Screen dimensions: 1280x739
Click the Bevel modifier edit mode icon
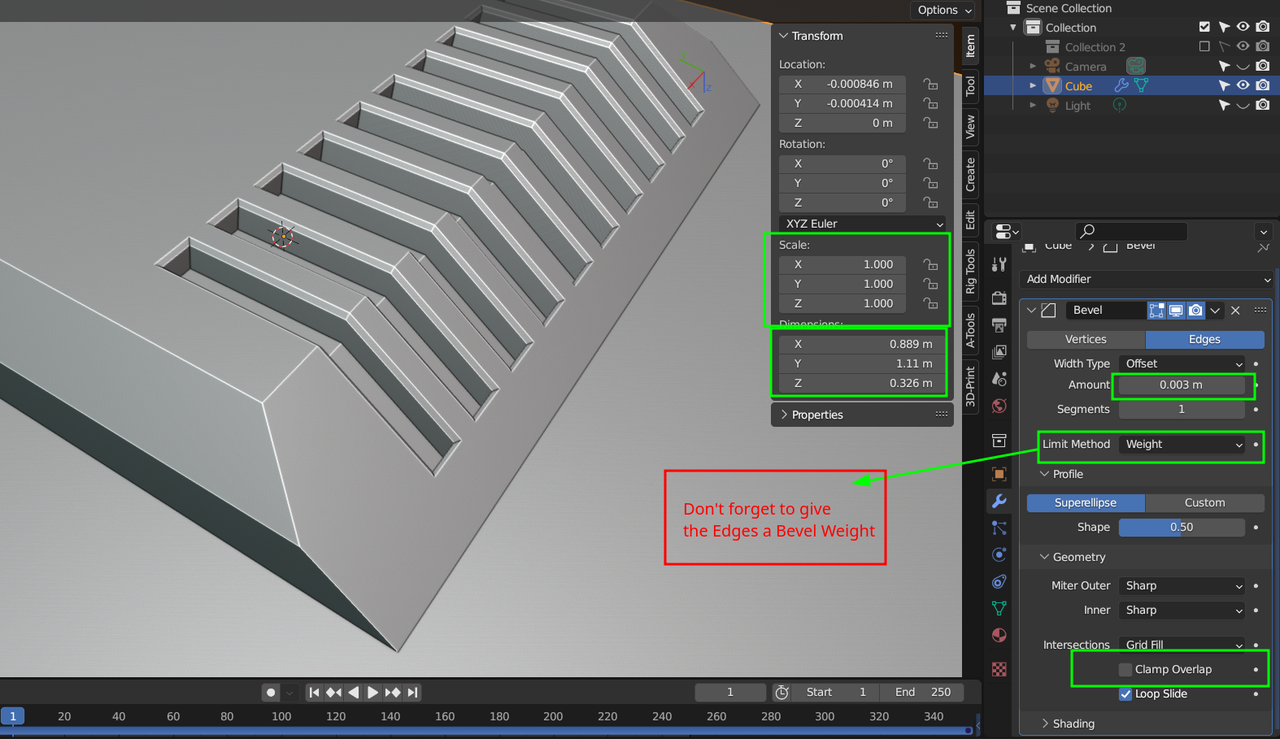click(x=1157, y=311)
